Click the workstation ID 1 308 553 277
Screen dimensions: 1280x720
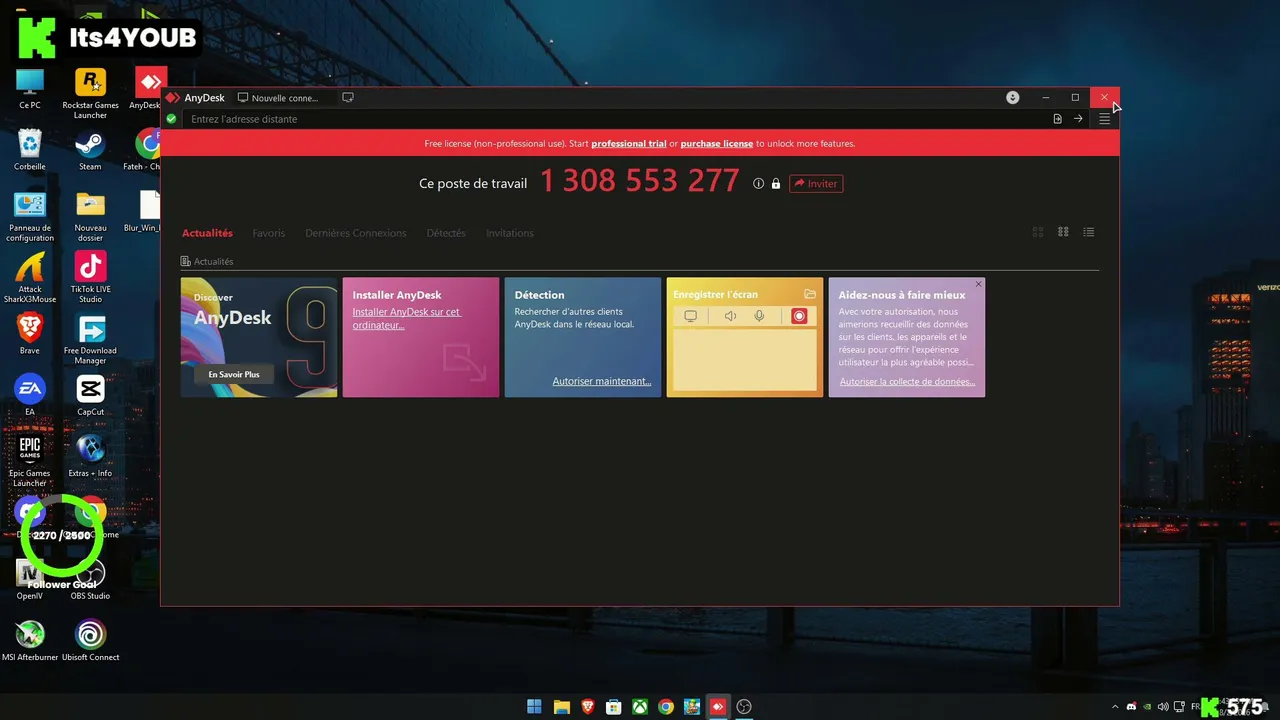tap(640, 182)
